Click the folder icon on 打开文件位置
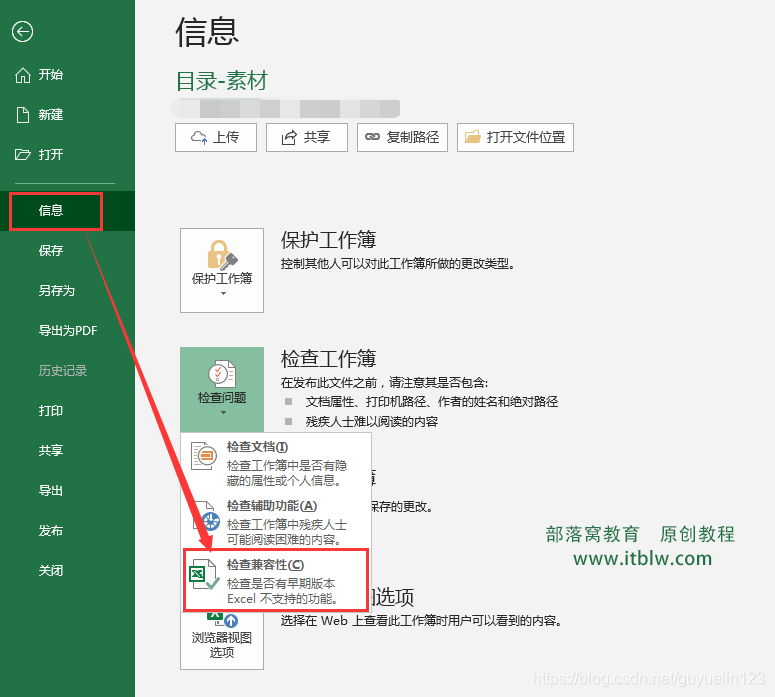The width and height of the screenshot is (775, 697). (x=472, y=137)
